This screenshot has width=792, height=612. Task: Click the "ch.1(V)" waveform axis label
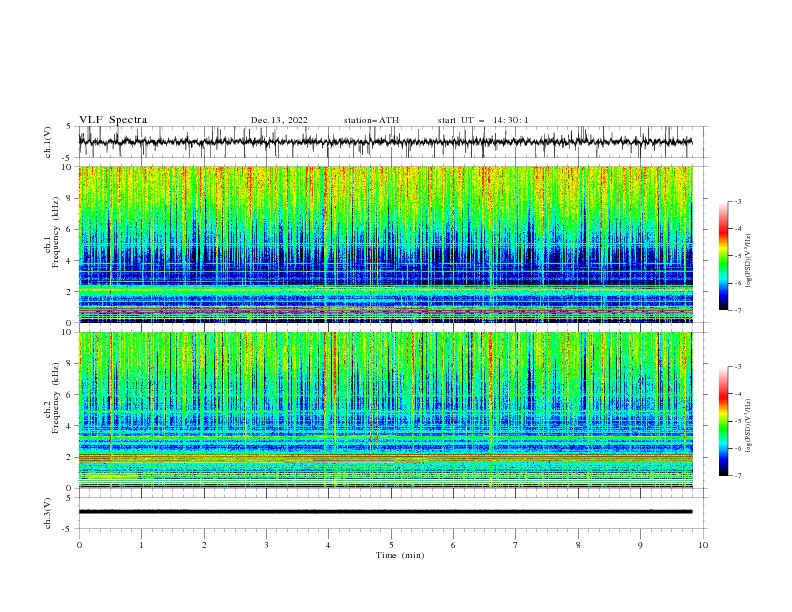(48, 142)
